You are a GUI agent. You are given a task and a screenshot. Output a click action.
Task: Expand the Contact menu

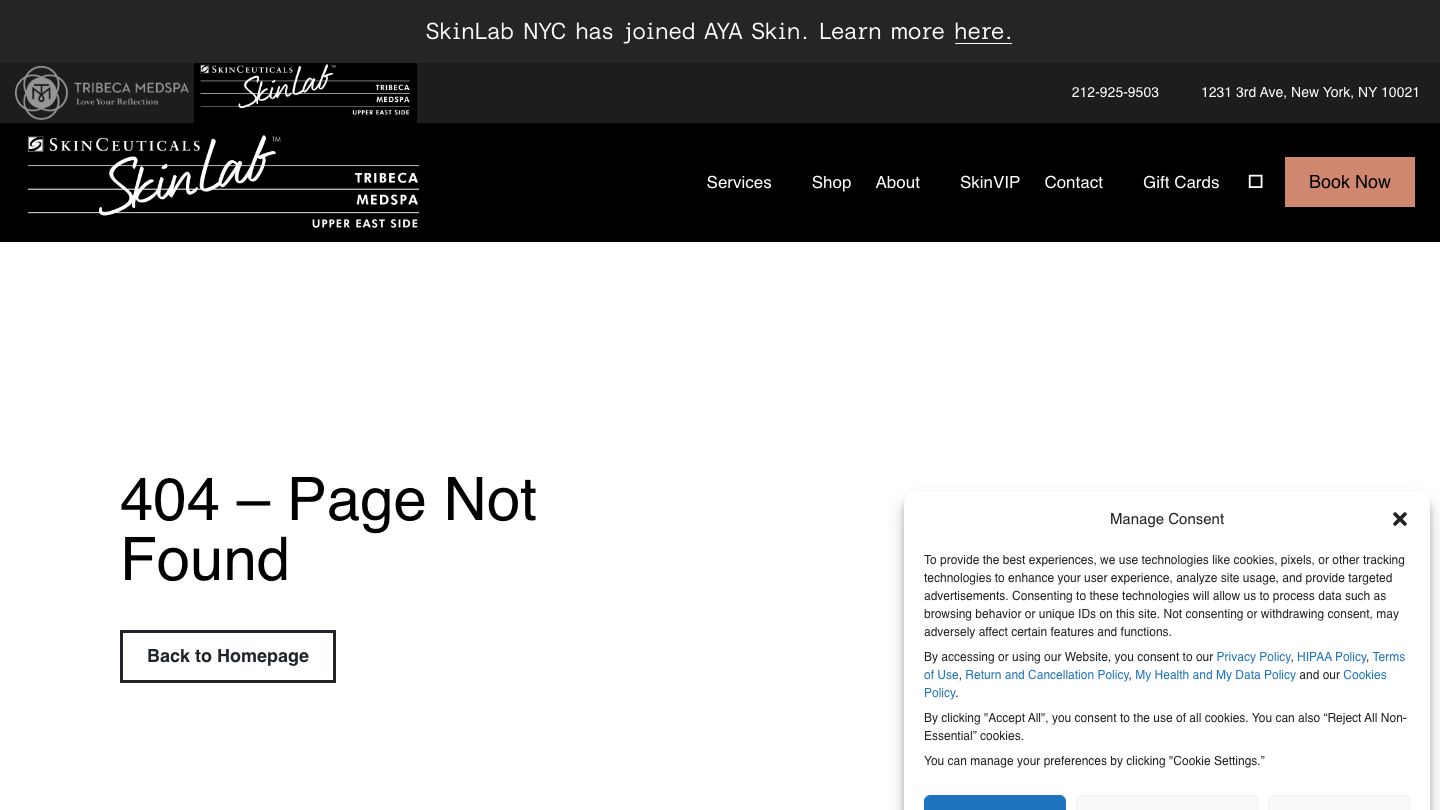[x=1073, y=182]
